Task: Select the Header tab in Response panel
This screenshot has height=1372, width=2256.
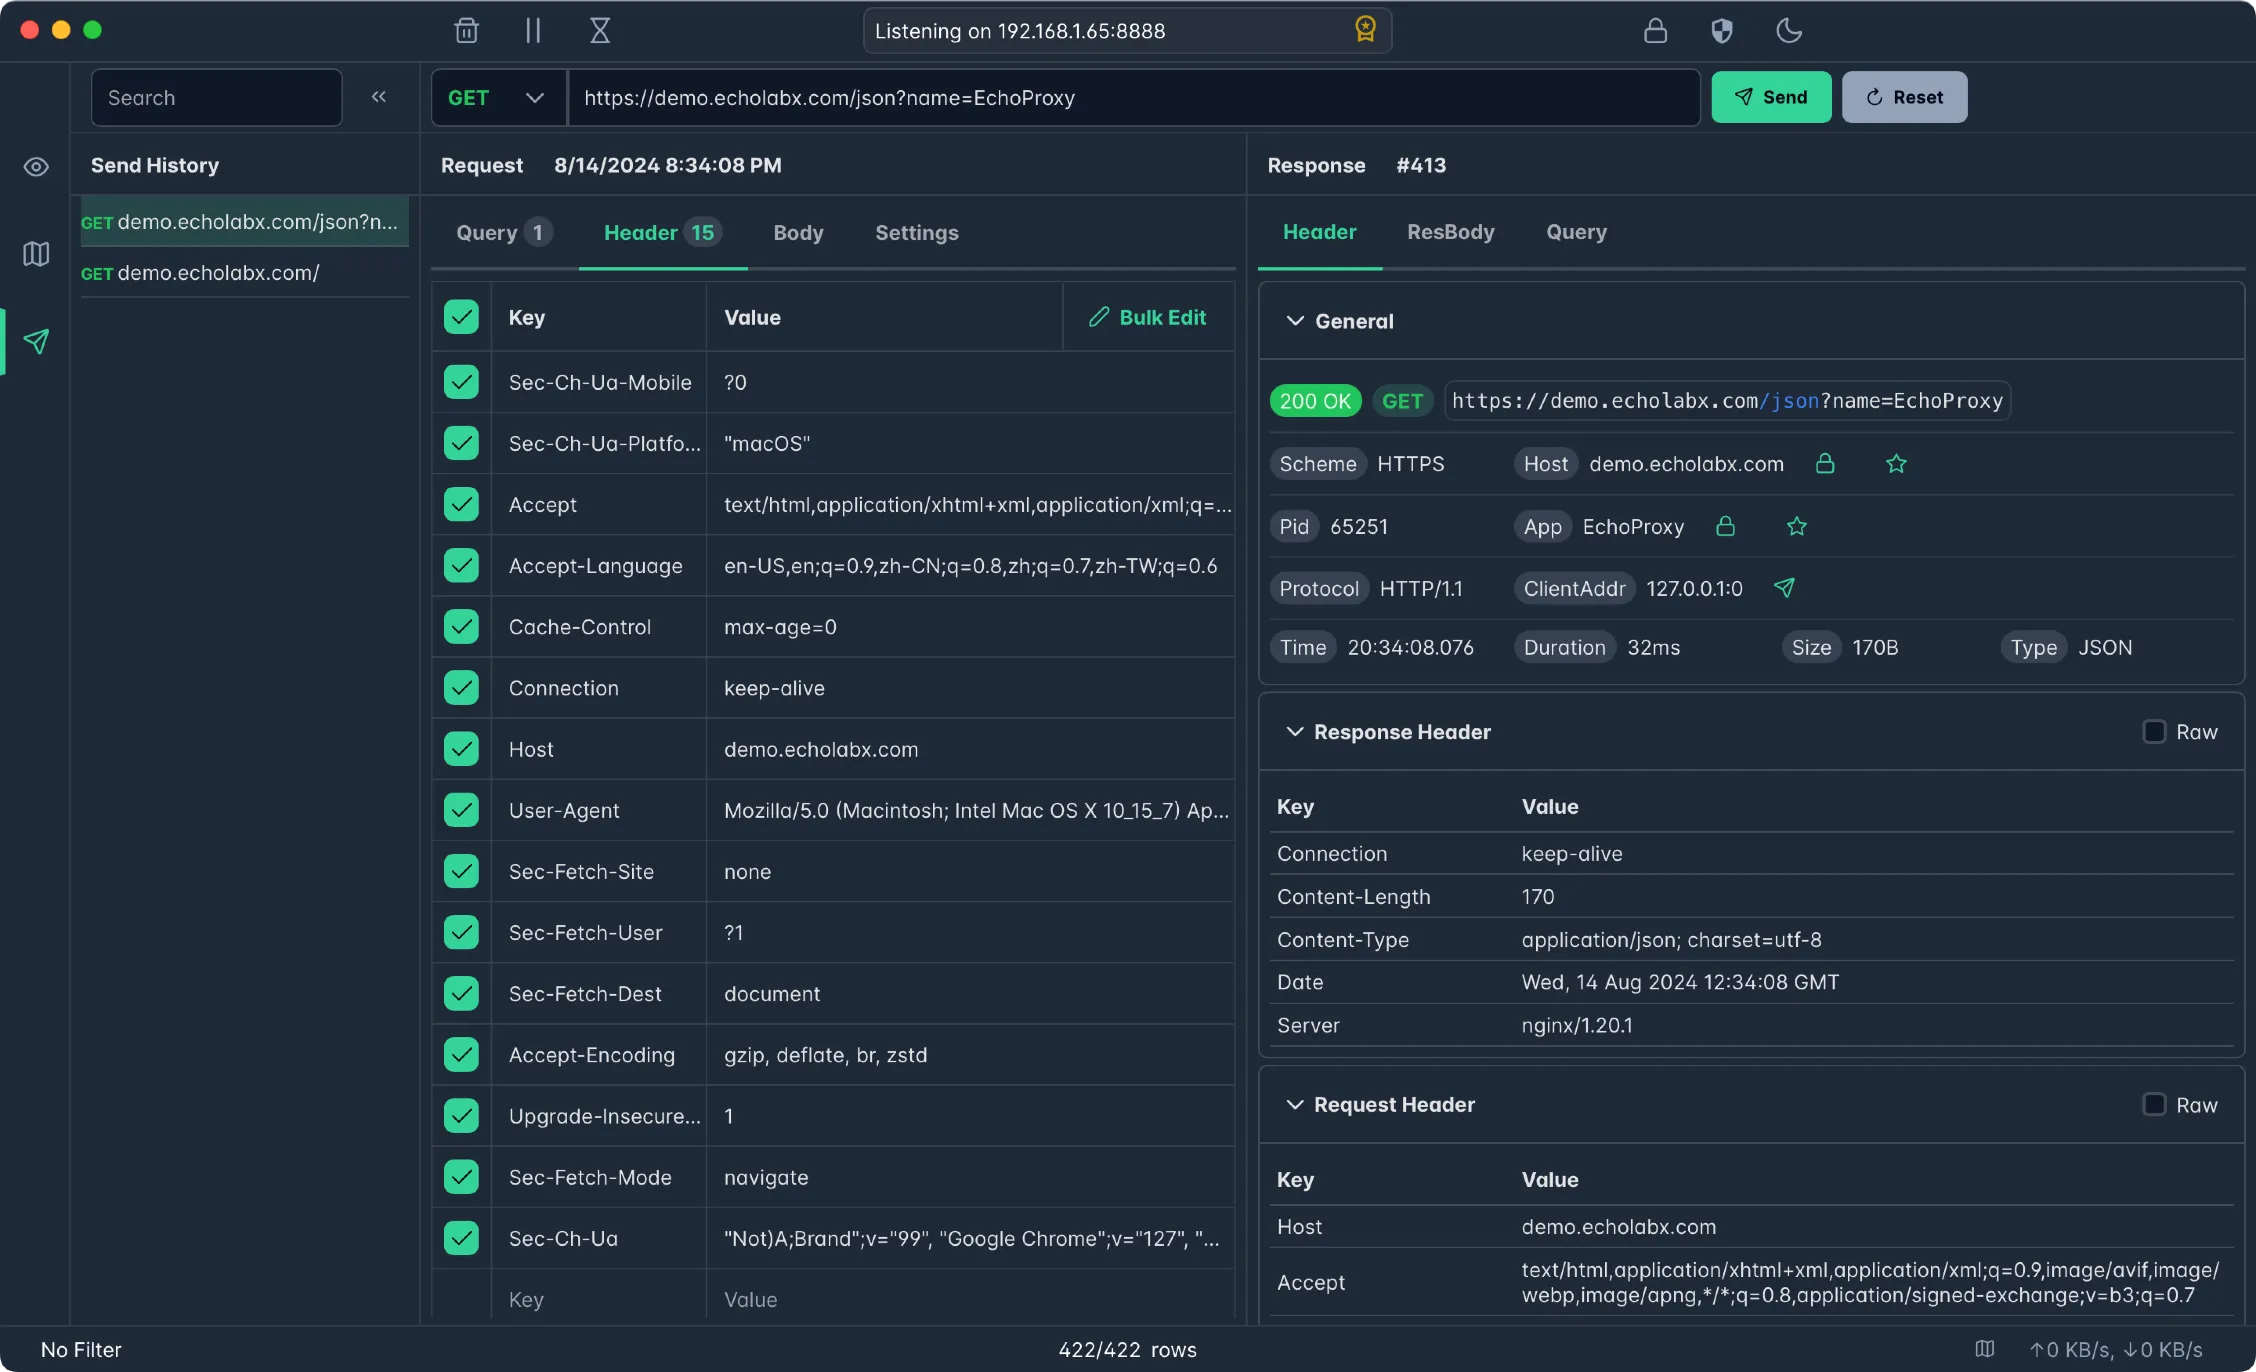Action: [x=1319, y=232]
